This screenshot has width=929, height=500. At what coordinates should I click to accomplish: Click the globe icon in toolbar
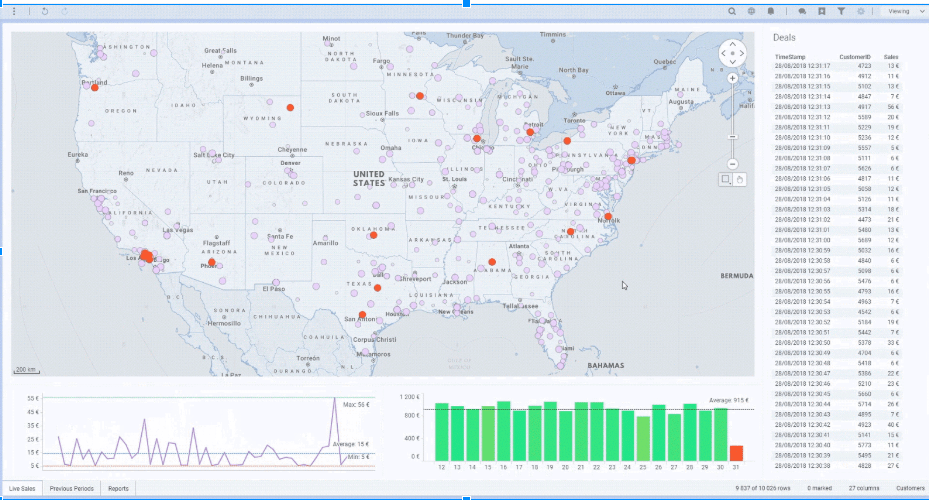[x=751, y=11]
